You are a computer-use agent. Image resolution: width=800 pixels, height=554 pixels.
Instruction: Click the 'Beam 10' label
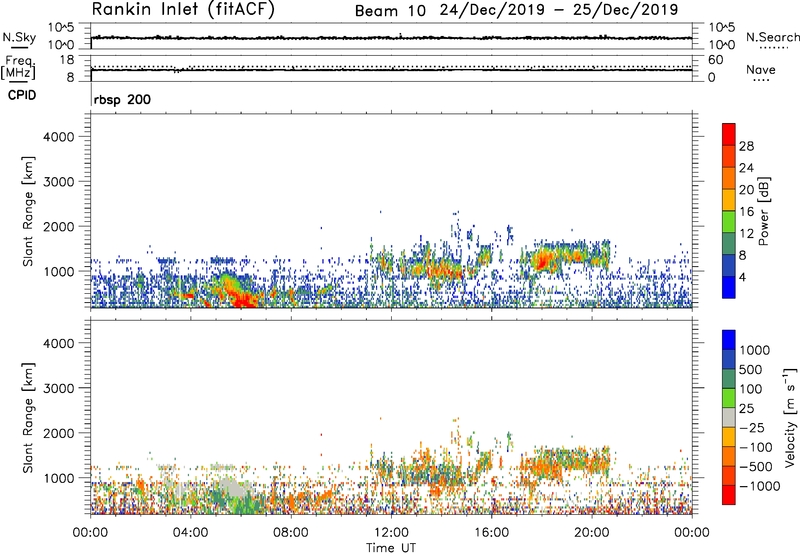pos(390,11)
